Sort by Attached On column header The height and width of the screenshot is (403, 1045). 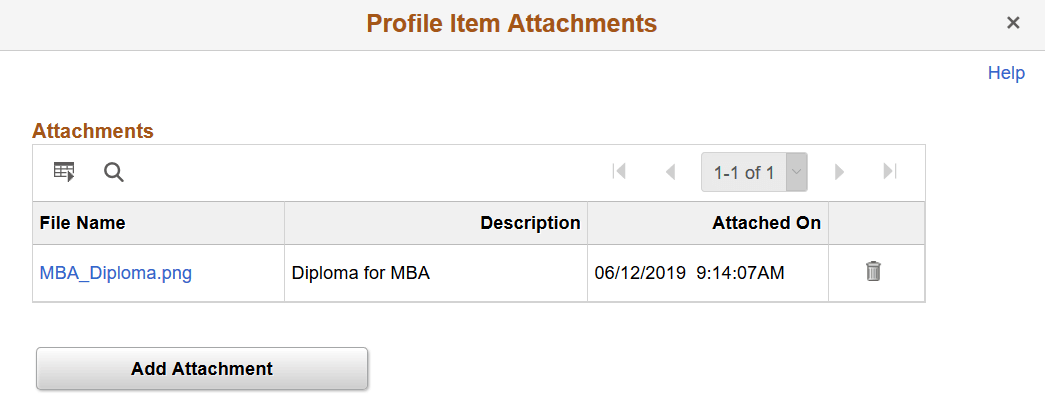pyautogui.click(x=766, y=223)
